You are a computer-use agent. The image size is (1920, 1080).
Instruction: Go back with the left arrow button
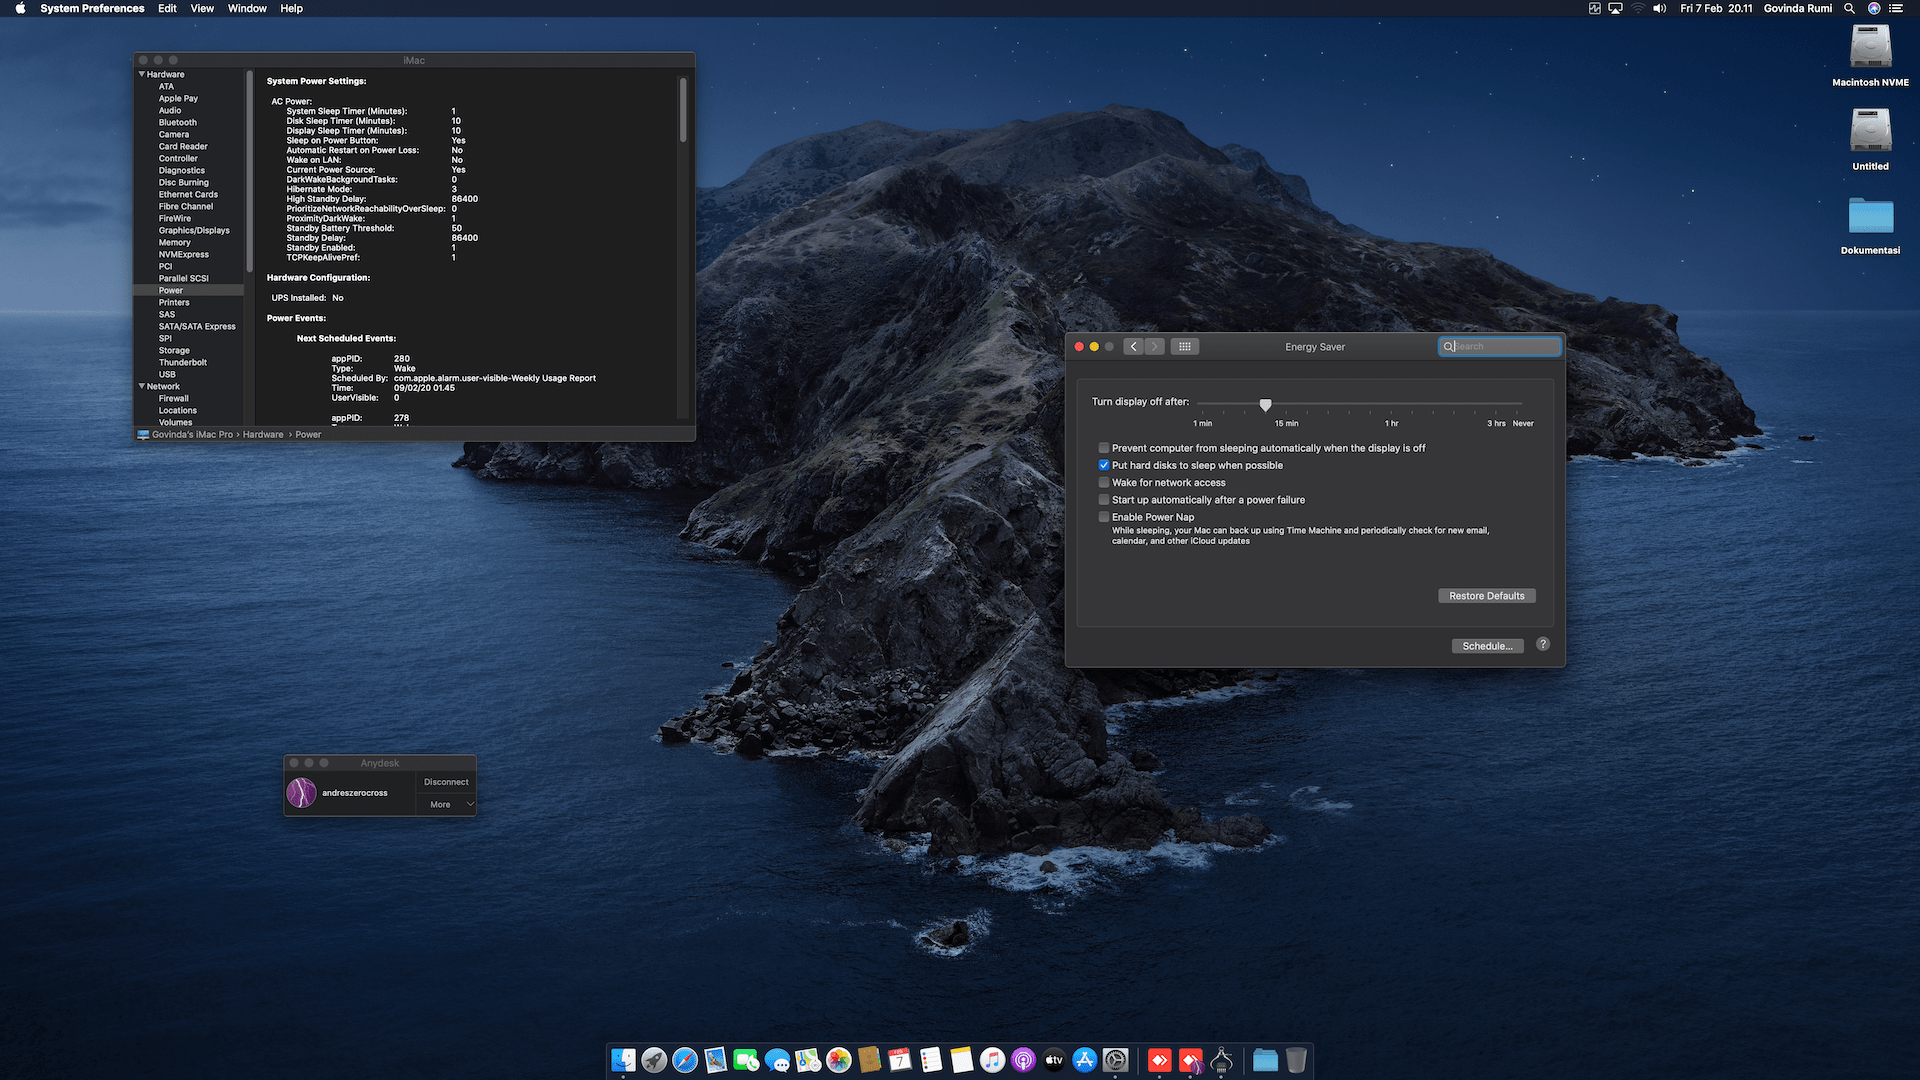1133,346
